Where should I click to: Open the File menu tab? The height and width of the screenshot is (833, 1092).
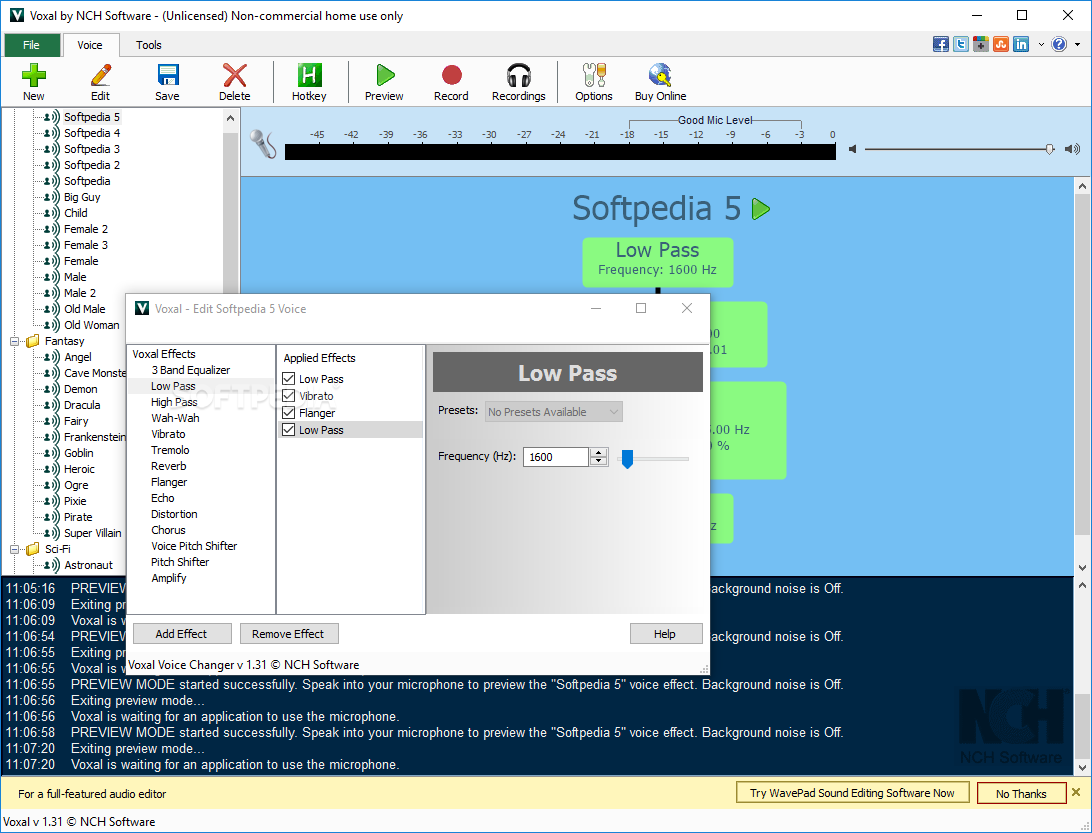coord(31,45)
